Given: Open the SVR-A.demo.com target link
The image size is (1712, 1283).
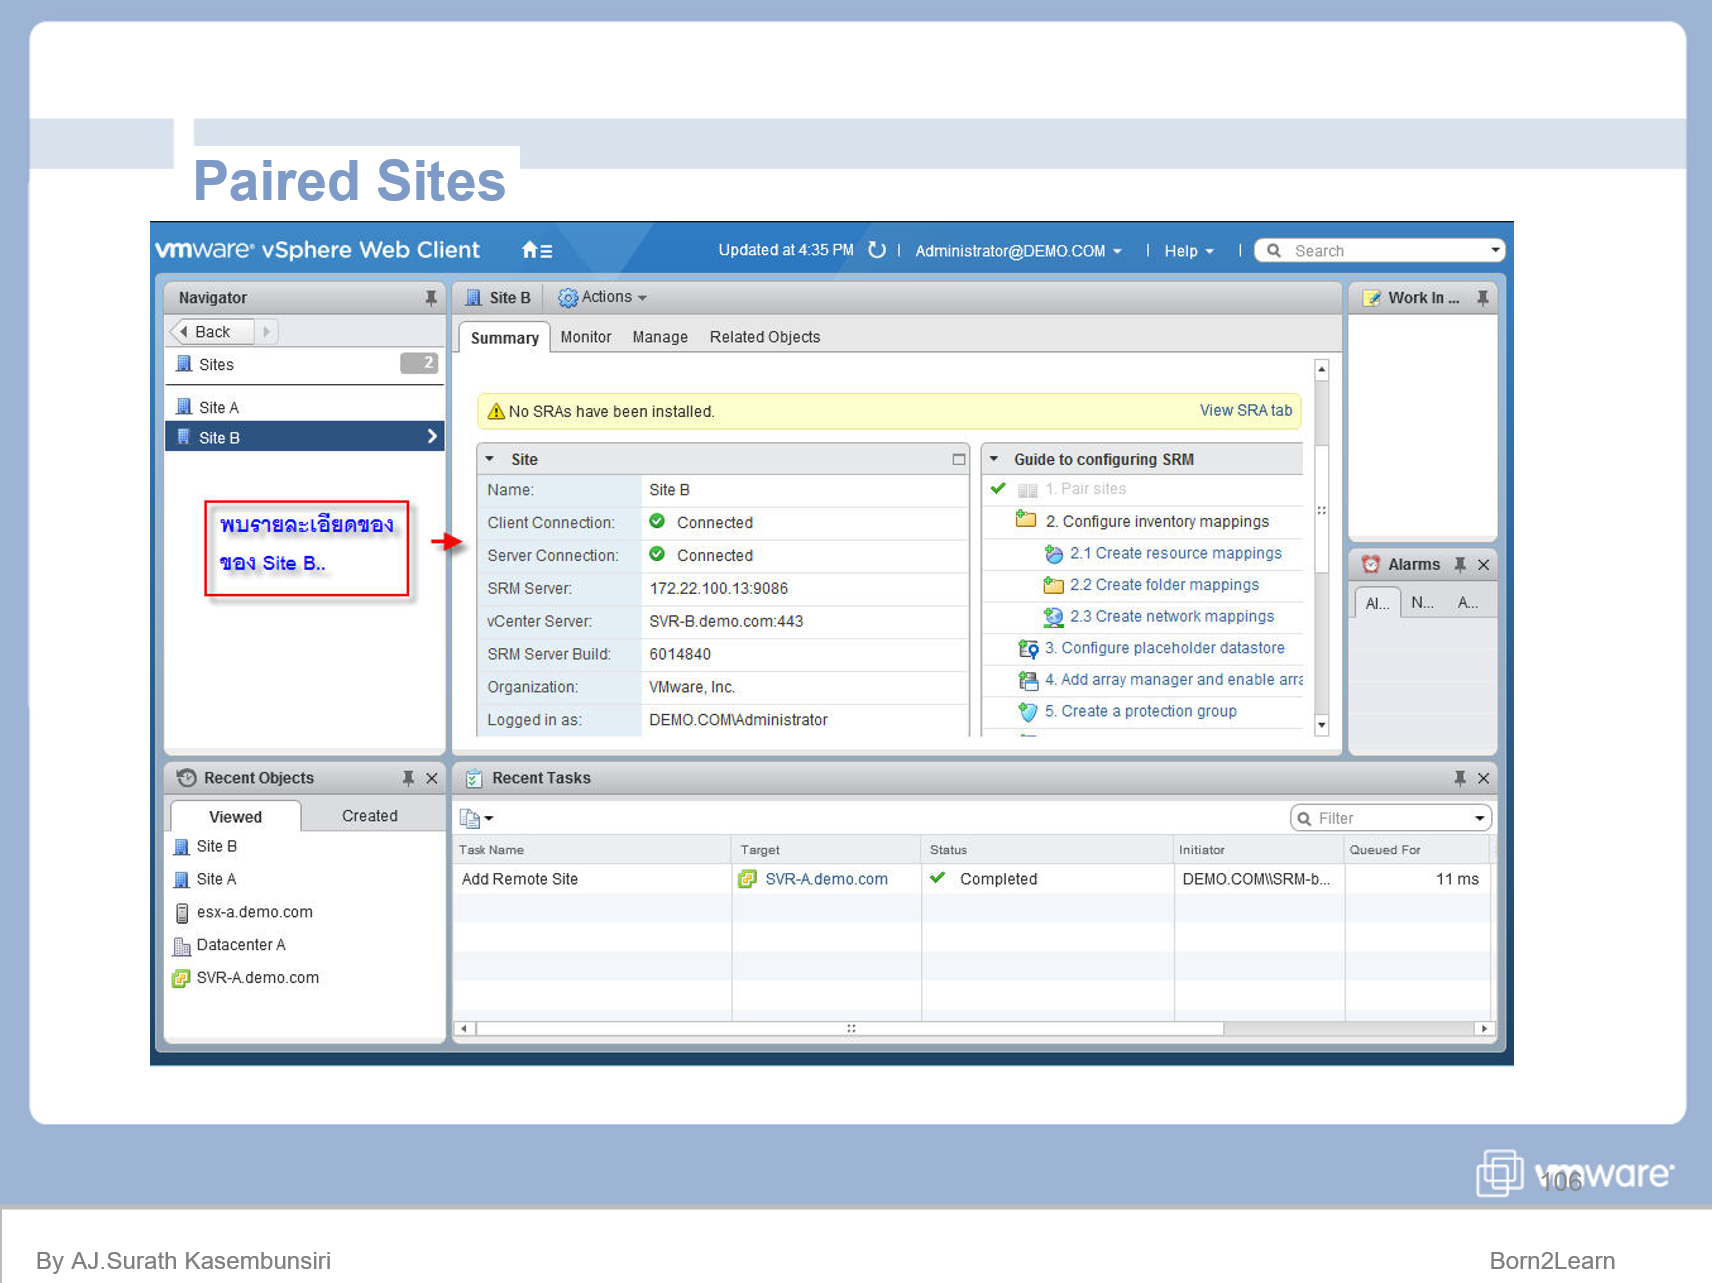Looking at the screenshot, I should pos(826,879).
